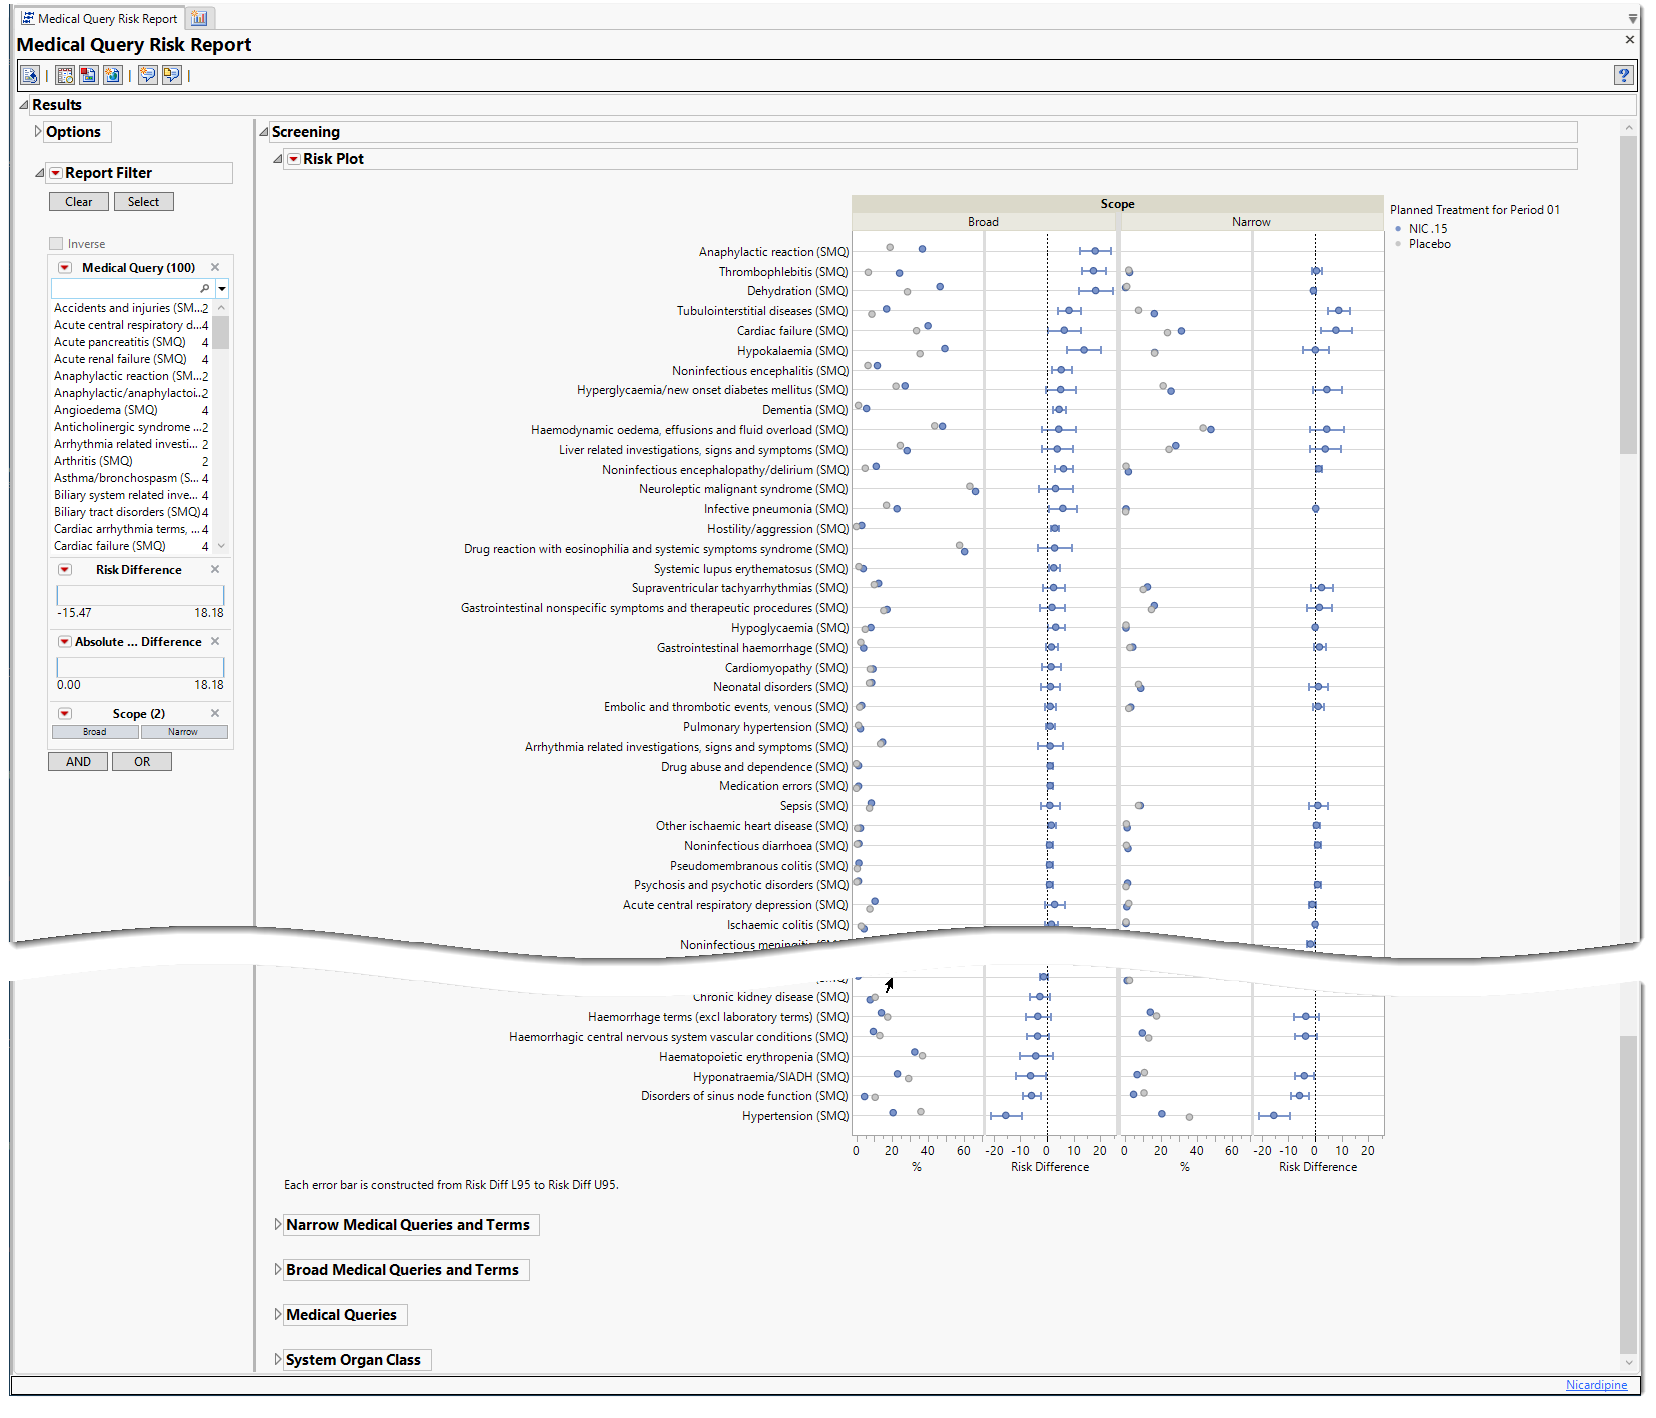Viewport: 1656px width, 1418px height.
Task: Click the Medical Query search field
Action: pyautogui.click(x=128, y=289)
